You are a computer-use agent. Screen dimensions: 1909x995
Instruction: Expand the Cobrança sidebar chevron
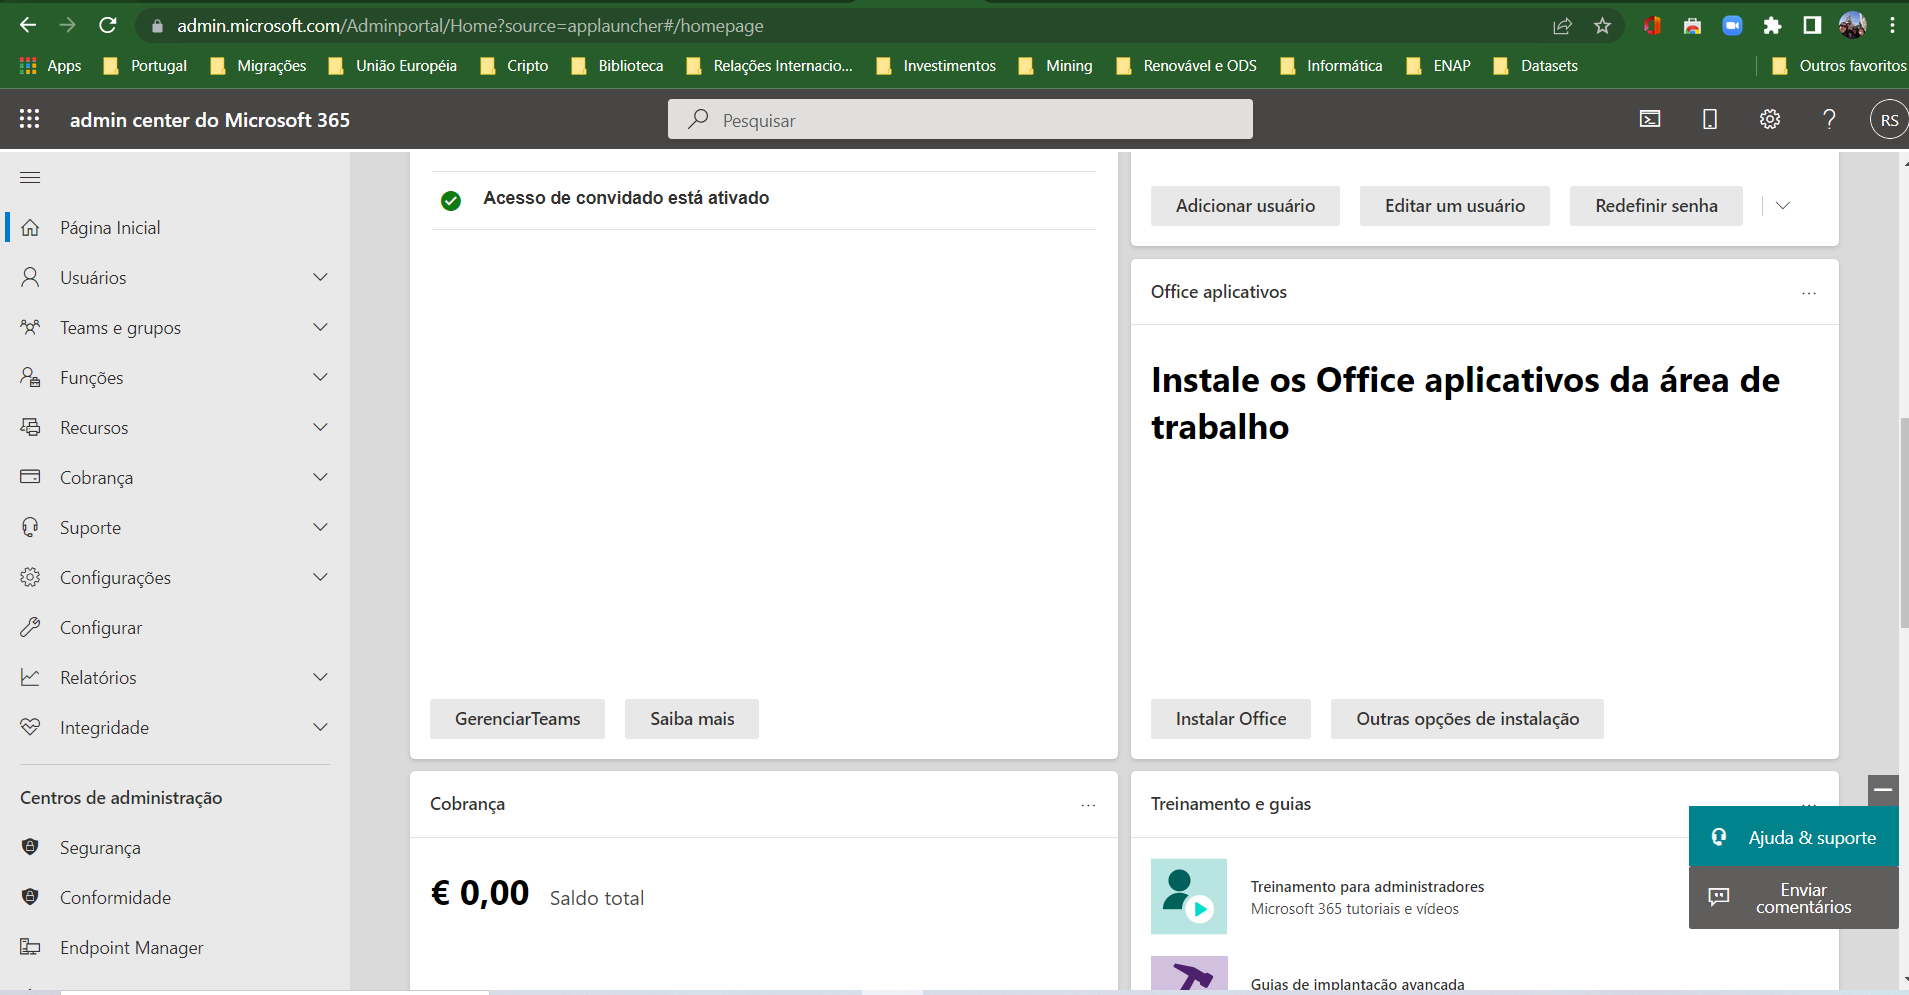[x=320, y=477]
